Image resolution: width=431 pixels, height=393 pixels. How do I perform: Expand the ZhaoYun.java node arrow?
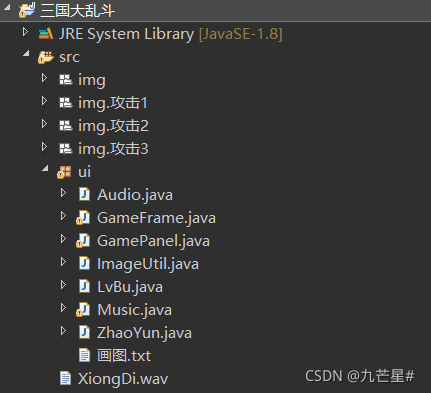[63, 331]
